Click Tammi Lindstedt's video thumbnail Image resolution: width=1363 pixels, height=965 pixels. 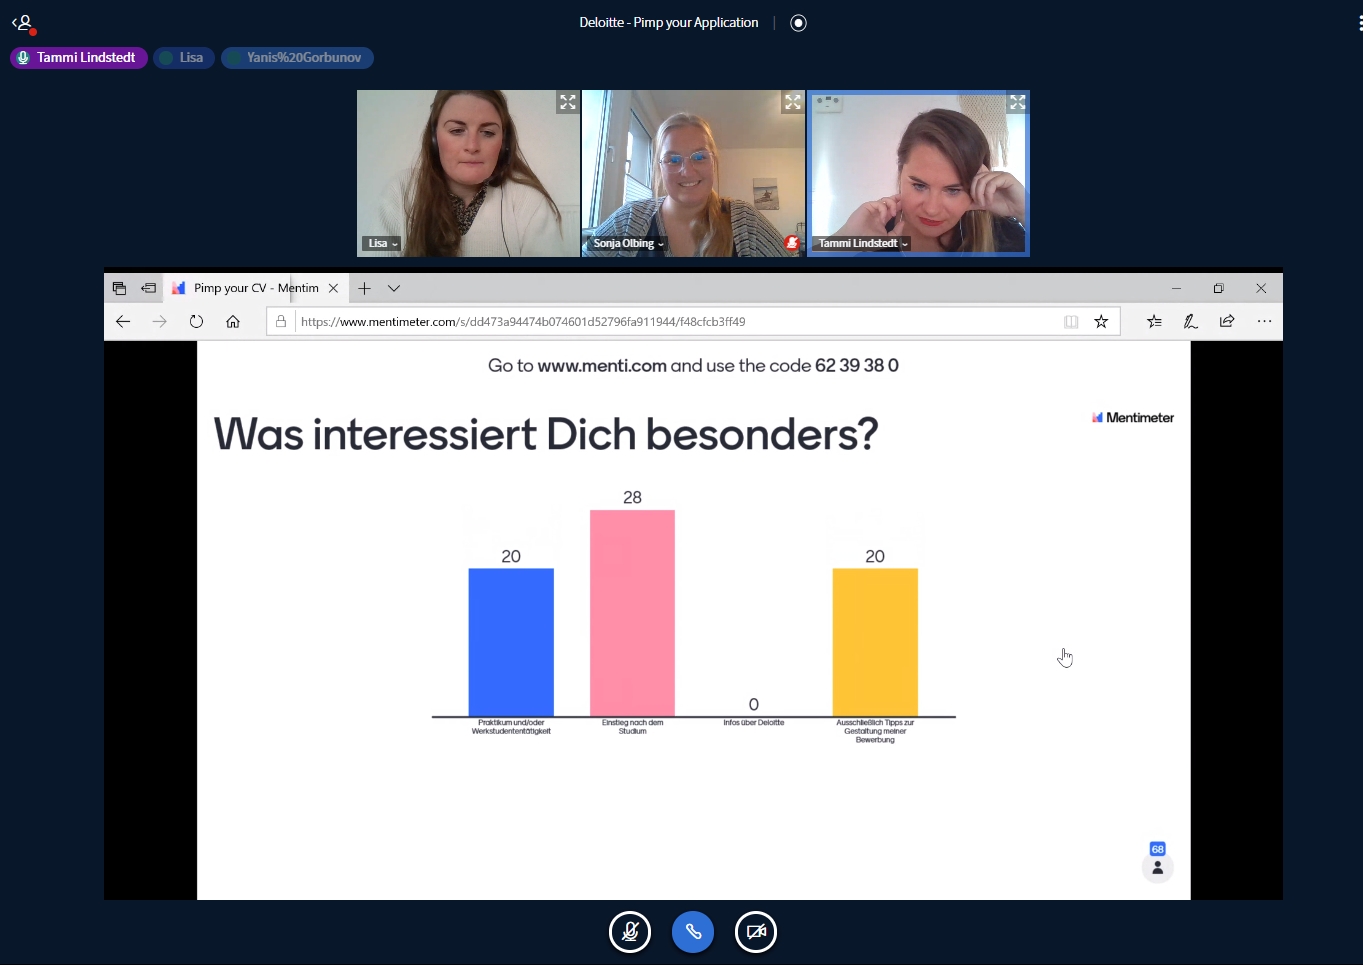click(x=918, y=173)
